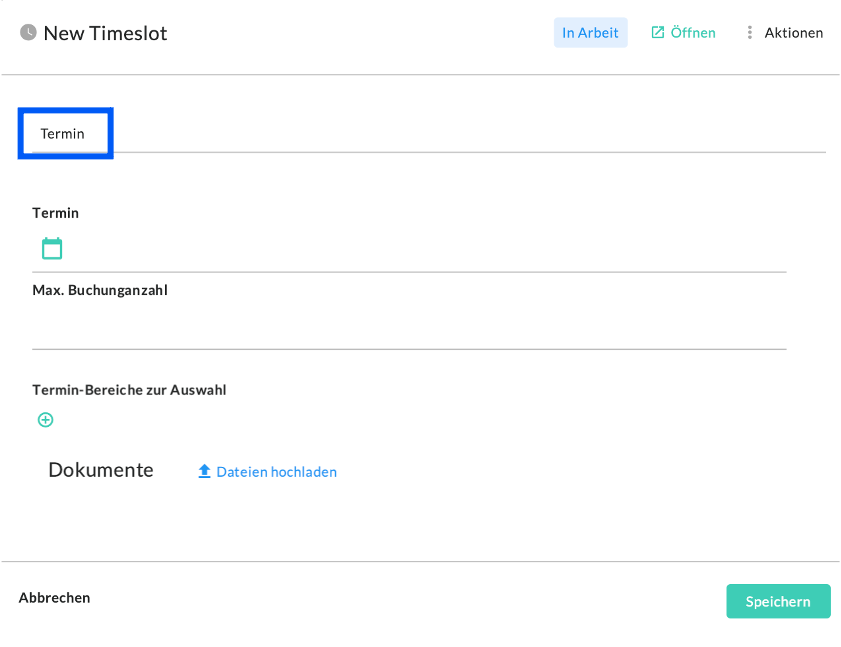The width and height of the screenshot is (841, 647).
Task: Click the upload arrow icon
Action: click(204, 472)
